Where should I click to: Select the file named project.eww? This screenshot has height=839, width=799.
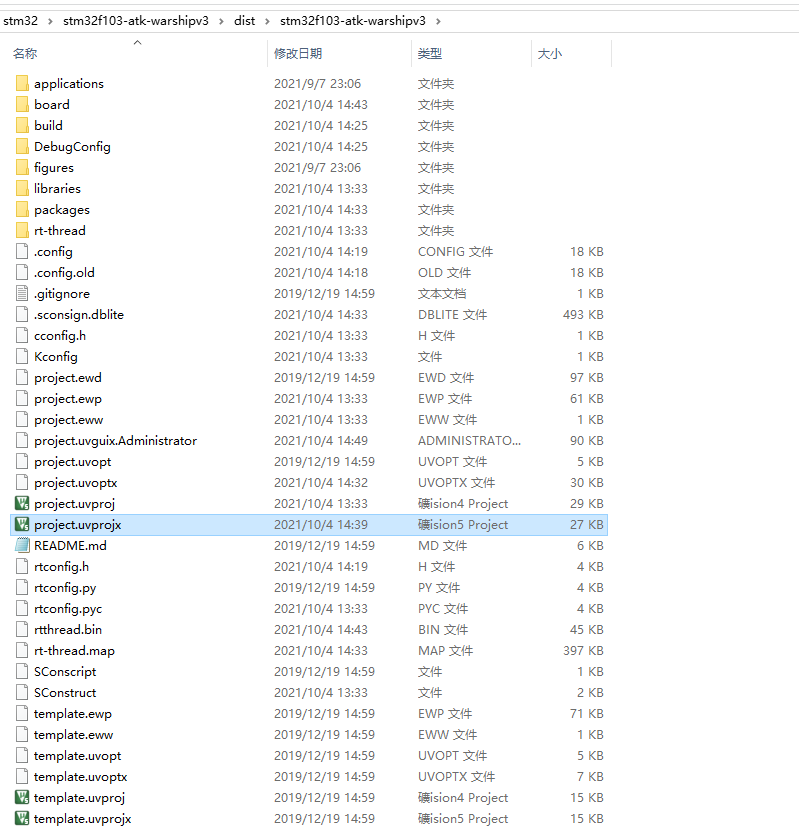tap(69, 420)
